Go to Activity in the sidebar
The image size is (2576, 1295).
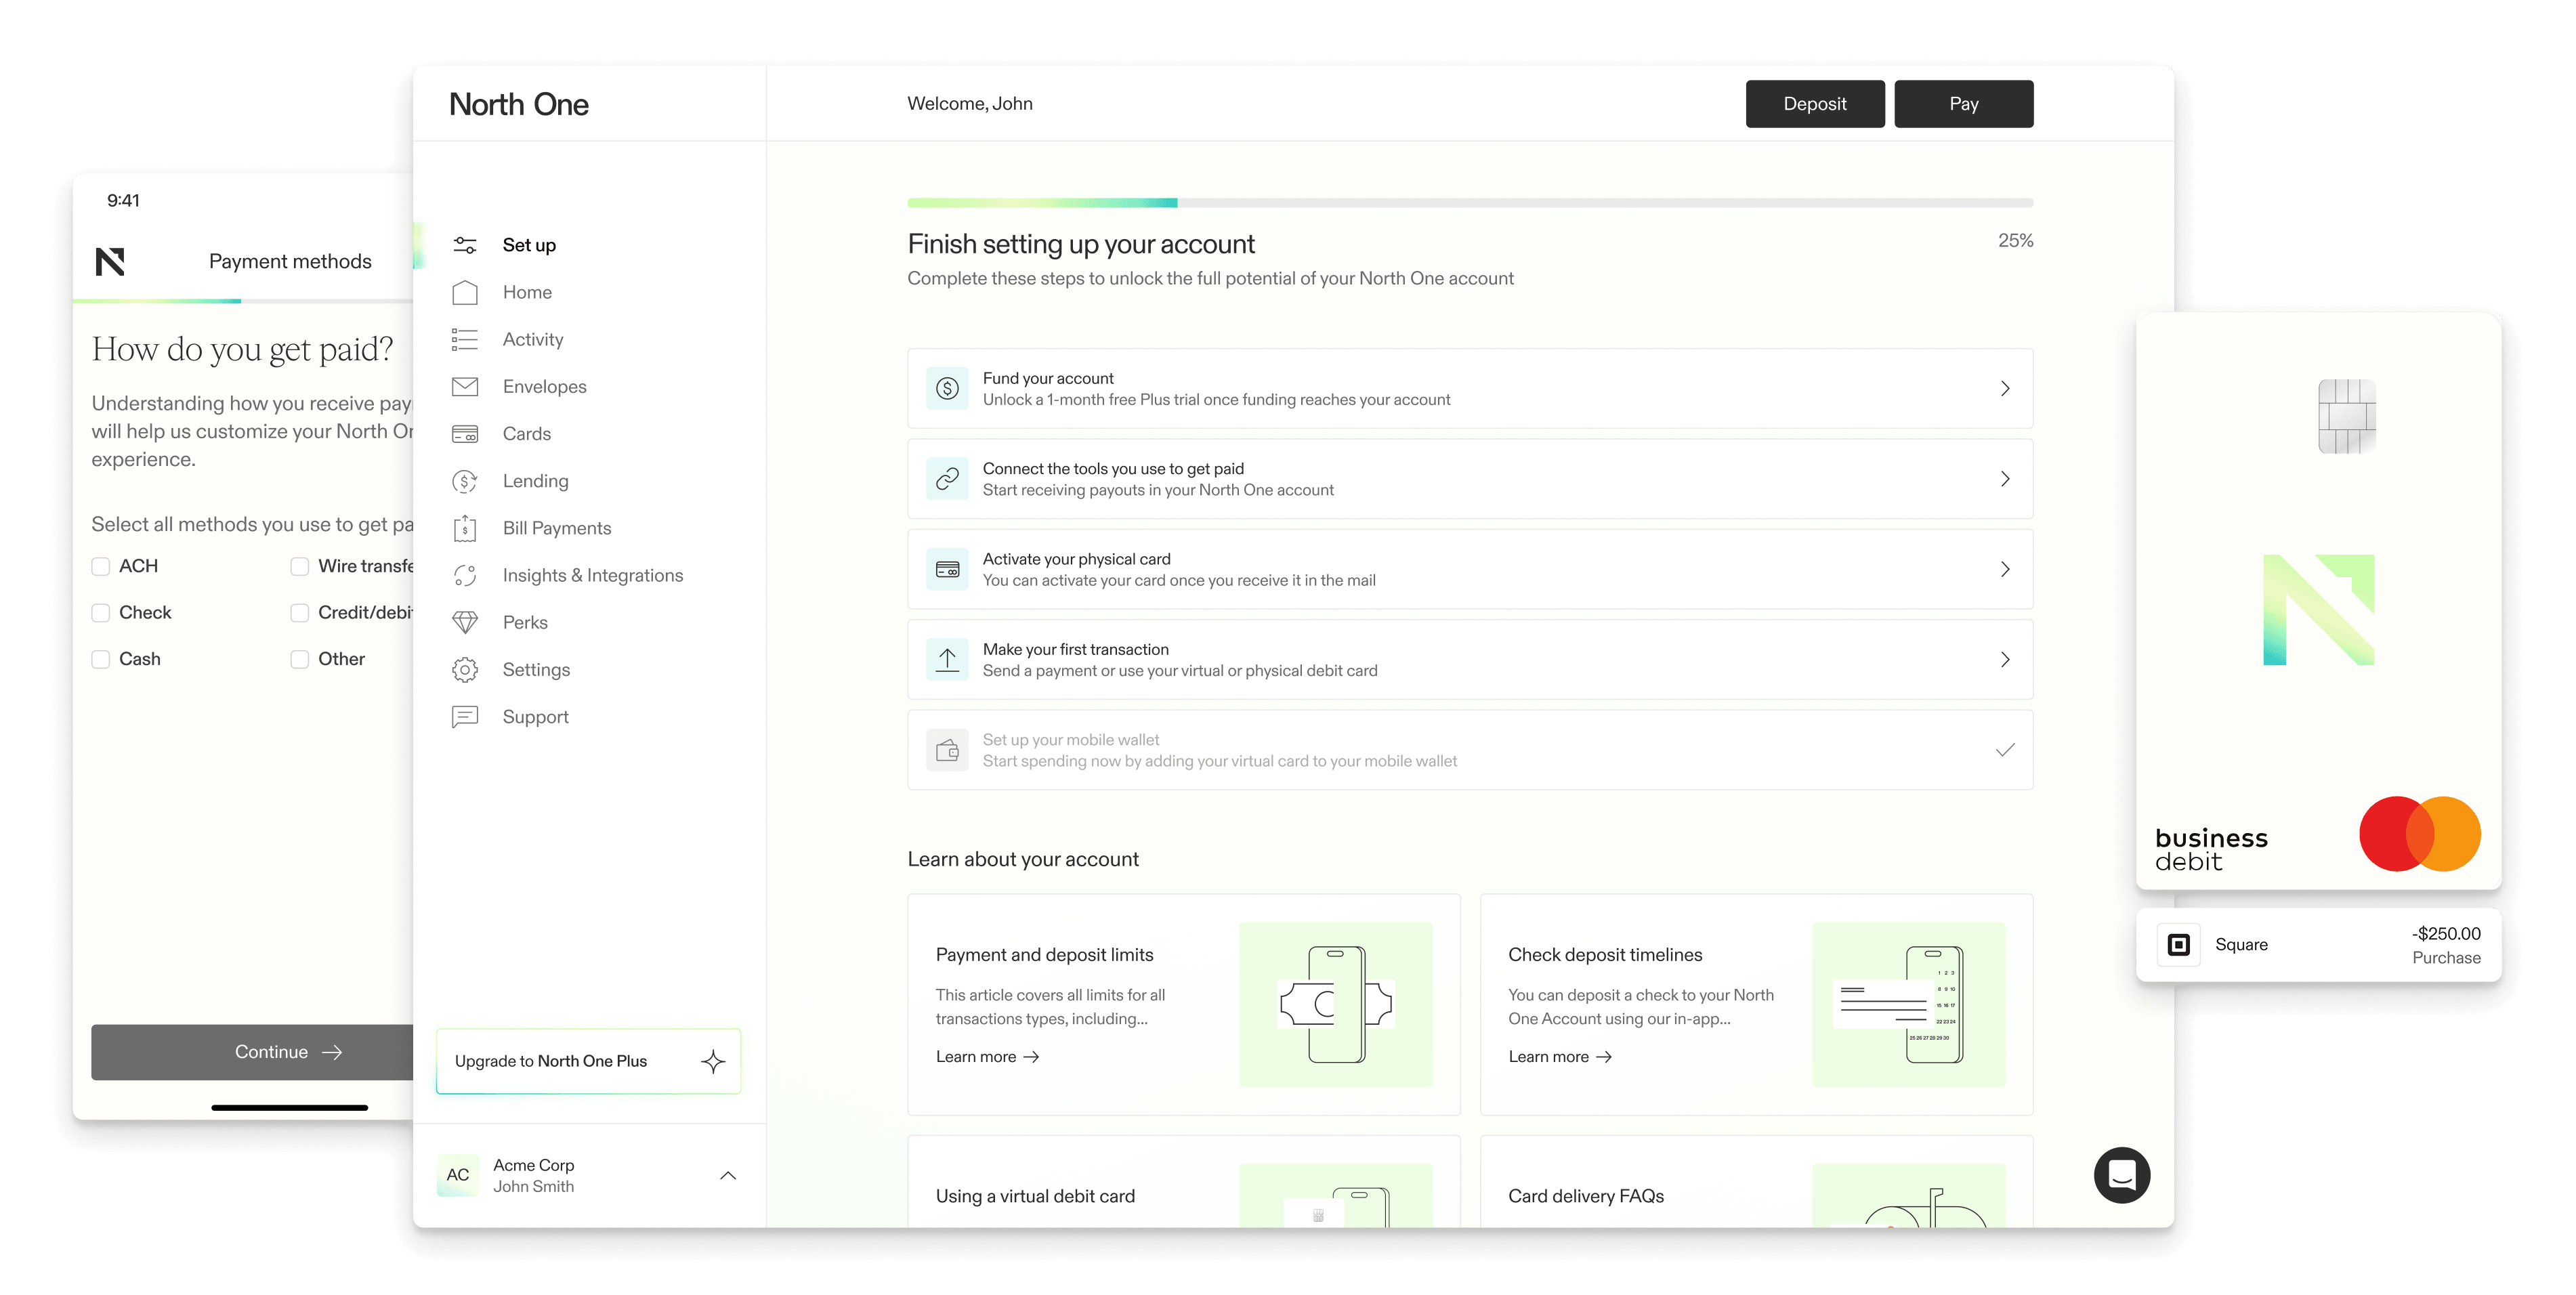click(x=533, y=339)
